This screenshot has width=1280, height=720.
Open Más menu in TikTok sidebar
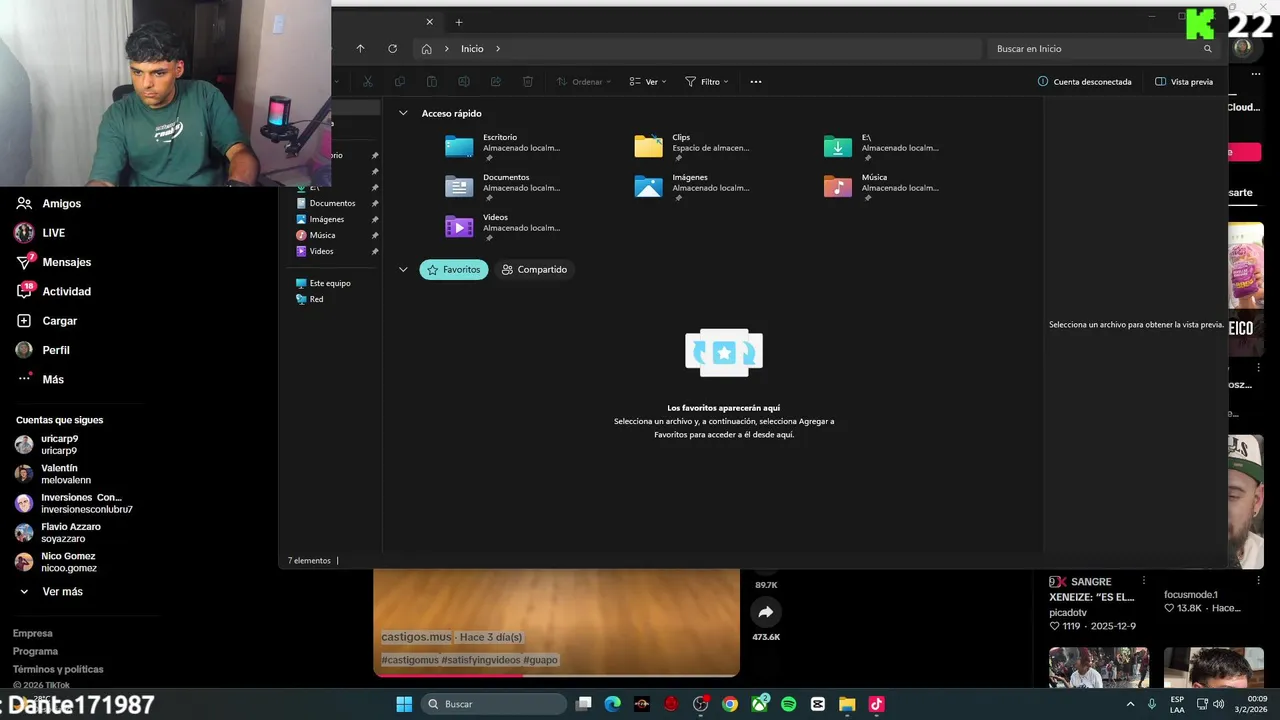click(40, 379)
